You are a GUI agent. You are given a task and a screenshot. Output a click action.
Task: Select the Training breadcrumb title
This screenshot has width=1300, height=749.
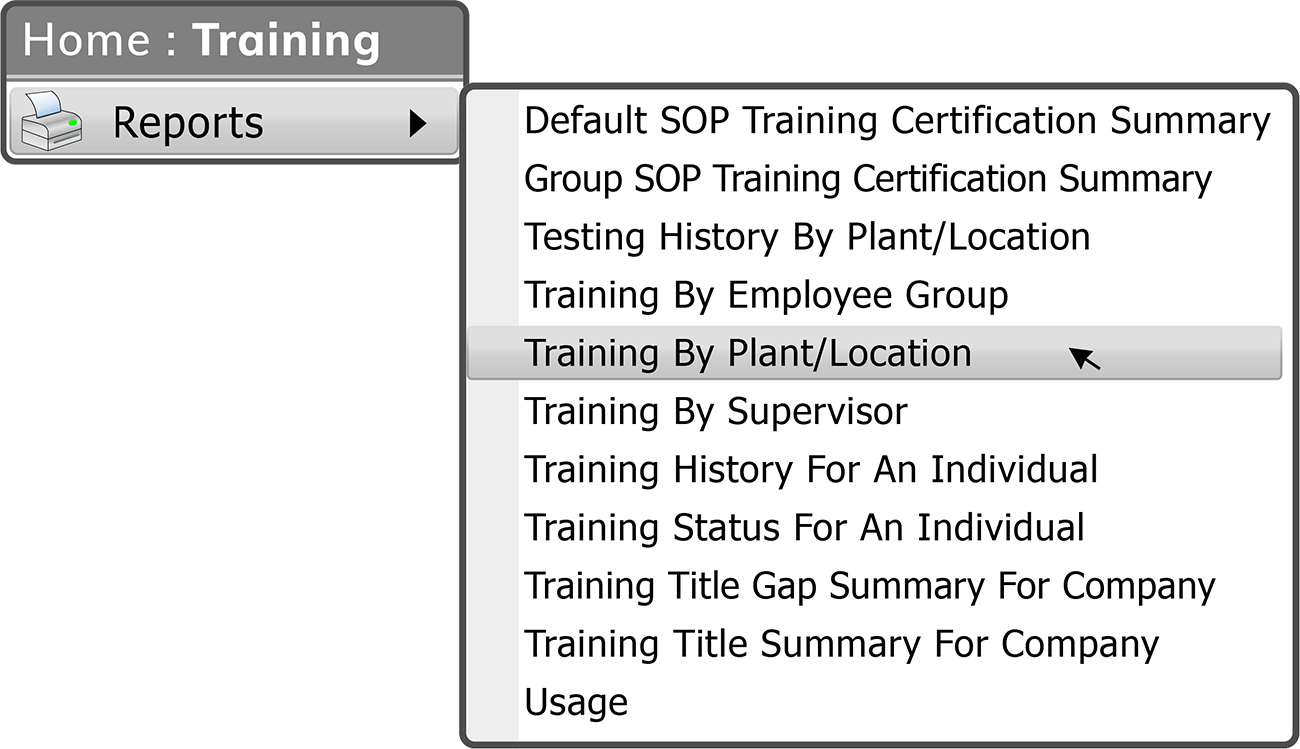(286, 41)
